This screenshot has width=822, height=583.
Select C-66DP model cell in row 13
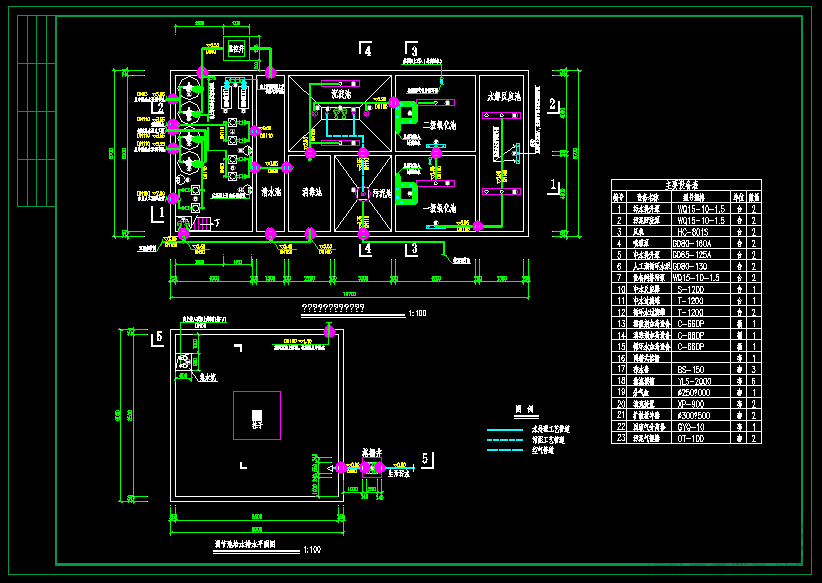pos(690,324)
